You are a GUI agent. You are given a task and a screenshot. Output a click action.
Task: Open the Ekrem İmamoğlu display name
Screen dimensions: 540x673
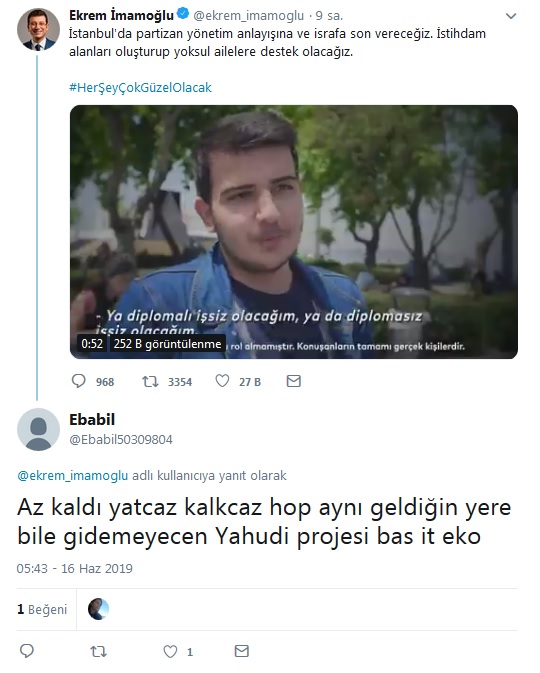point(121,15)
